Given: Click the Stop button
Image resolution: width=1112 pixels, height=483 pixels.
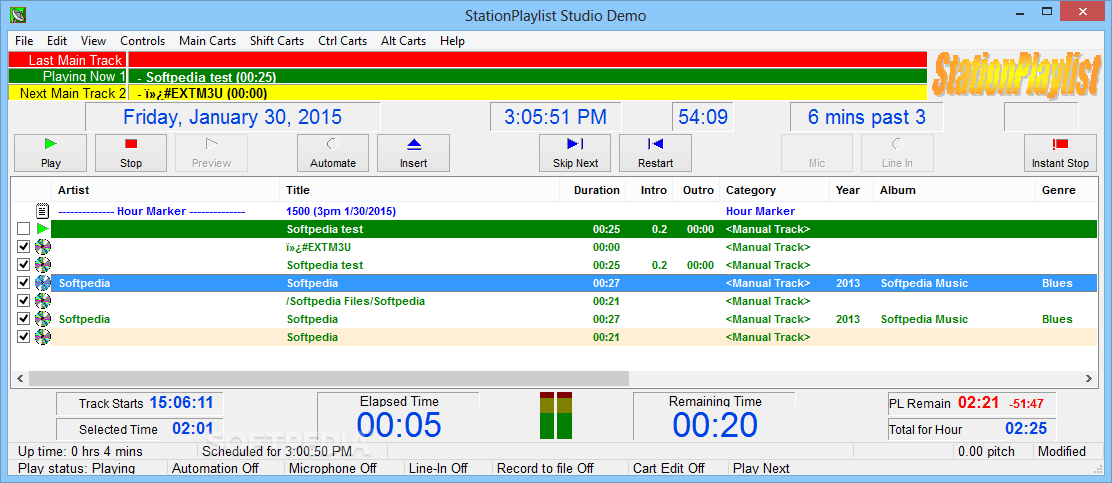Looking at the screenshot, I should point(131,152).
